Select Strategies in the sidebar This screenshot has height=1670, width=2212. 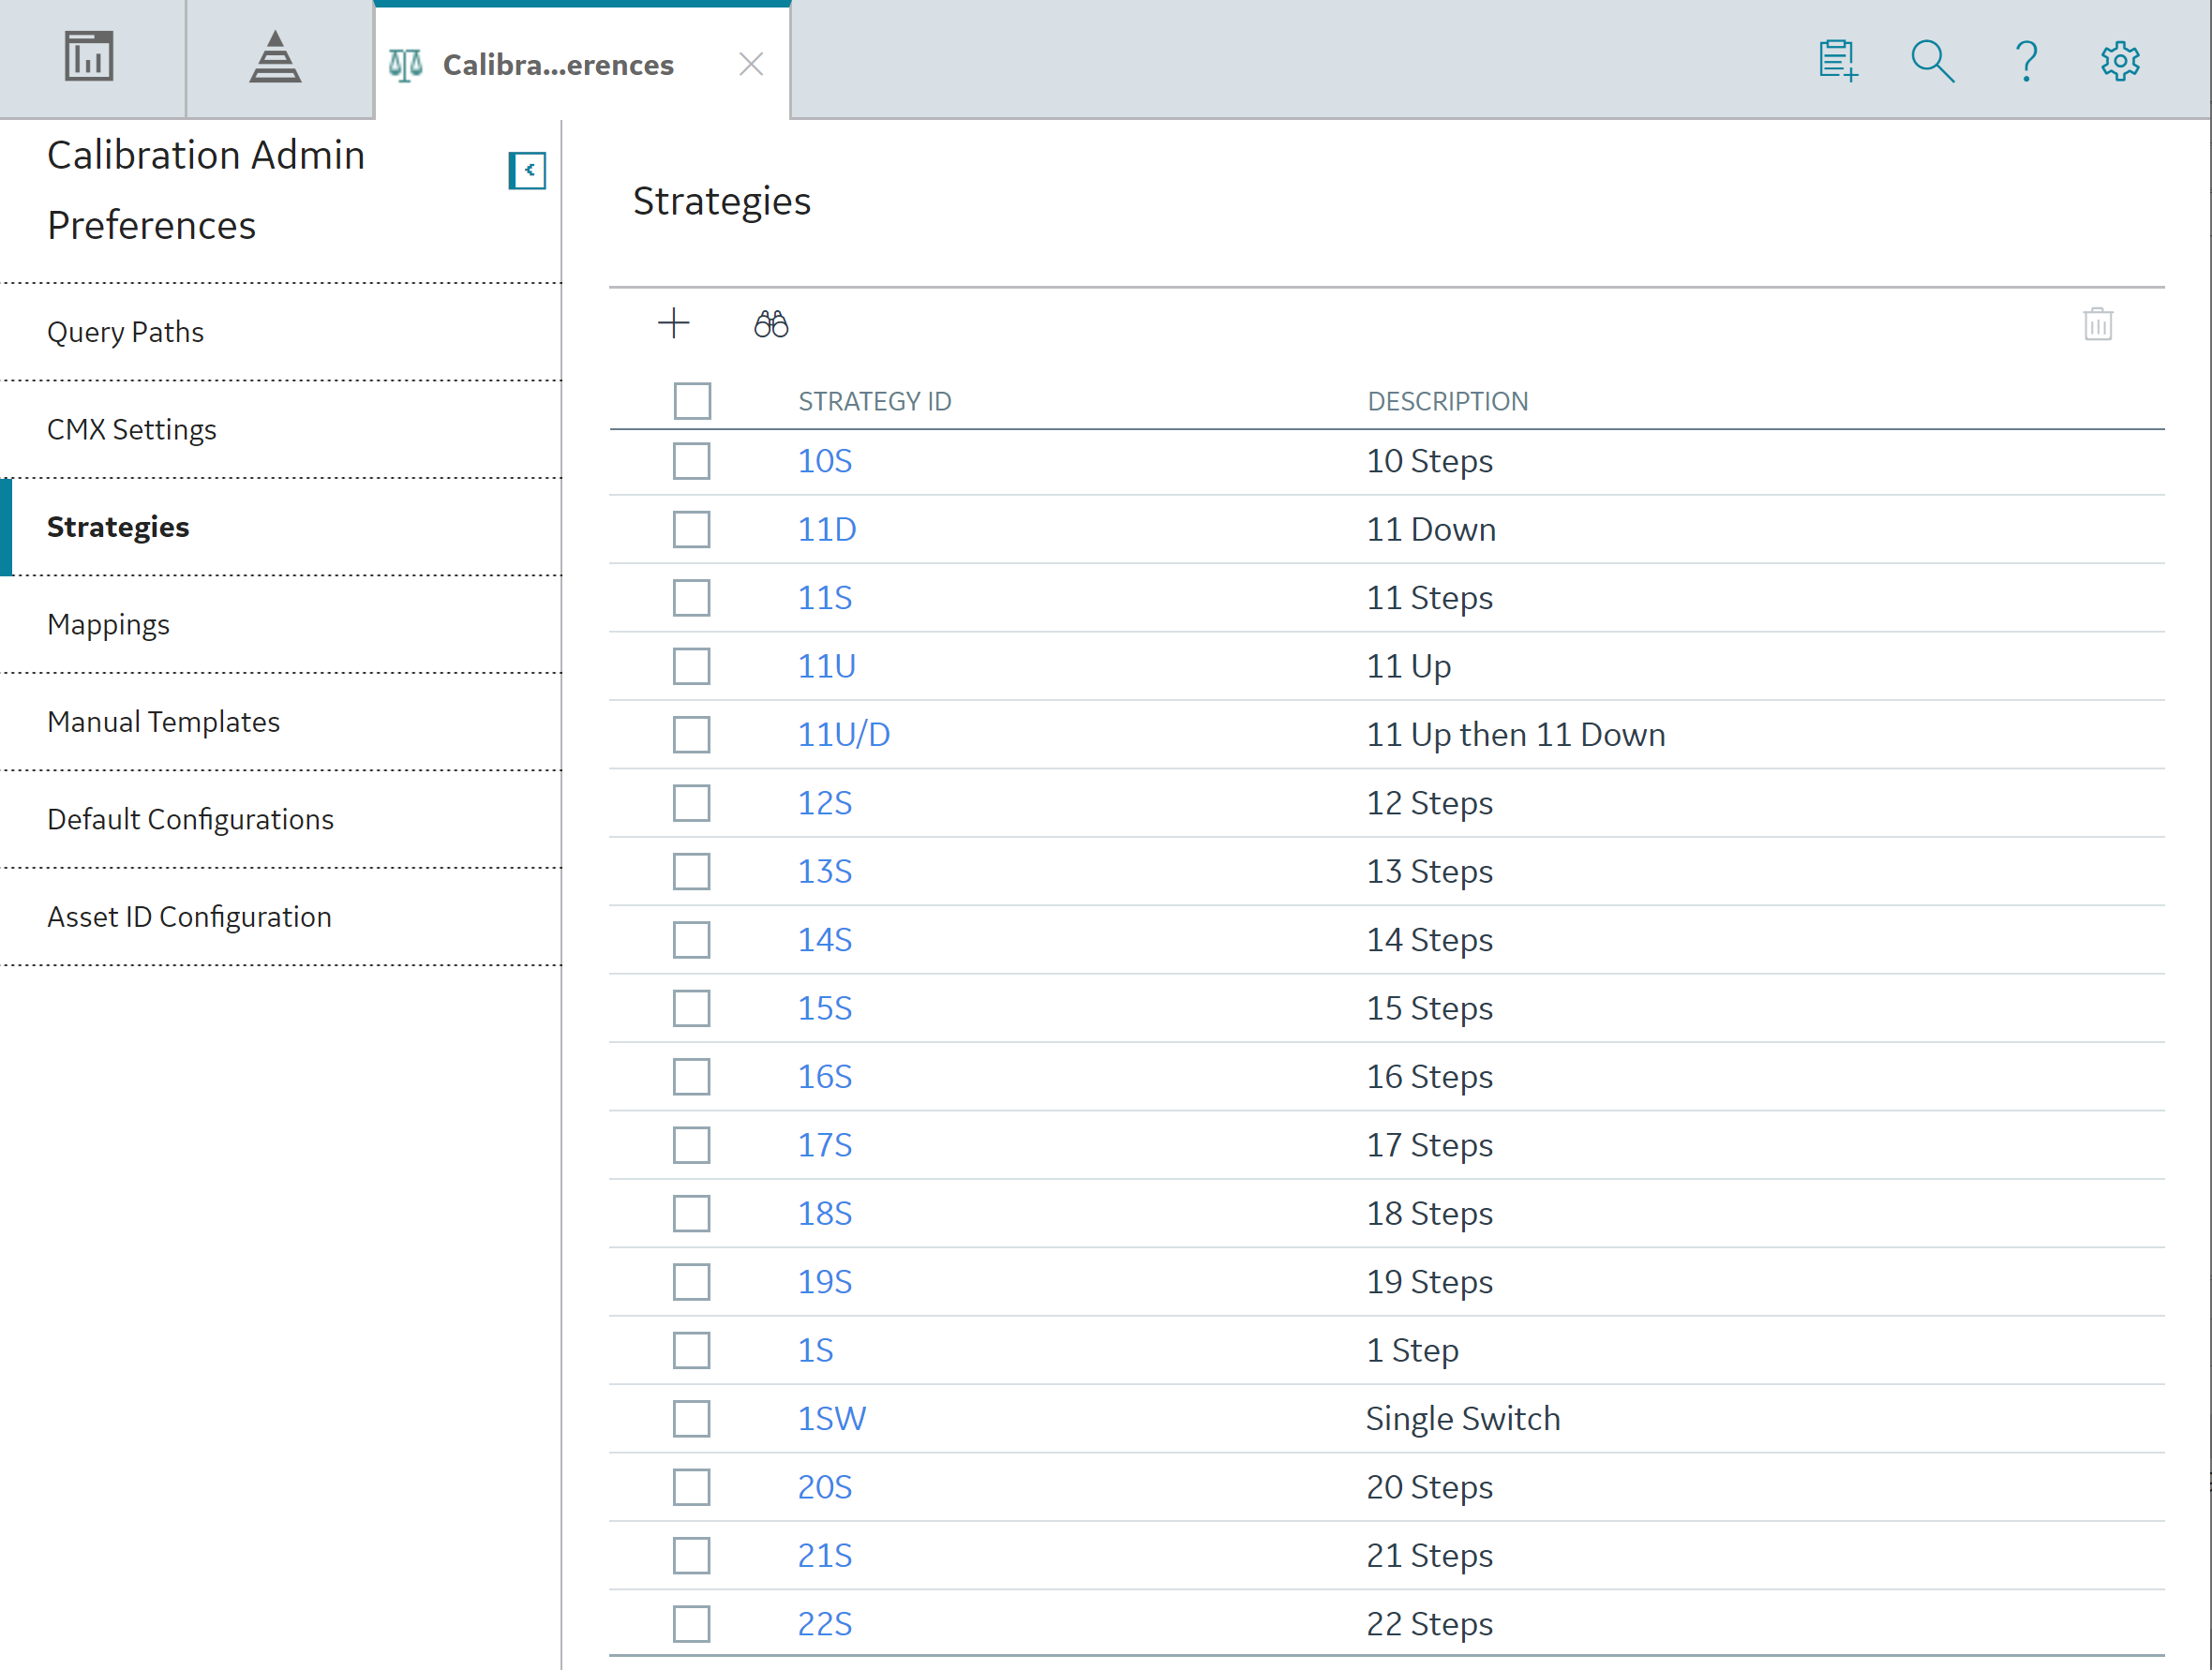point(281,527)
